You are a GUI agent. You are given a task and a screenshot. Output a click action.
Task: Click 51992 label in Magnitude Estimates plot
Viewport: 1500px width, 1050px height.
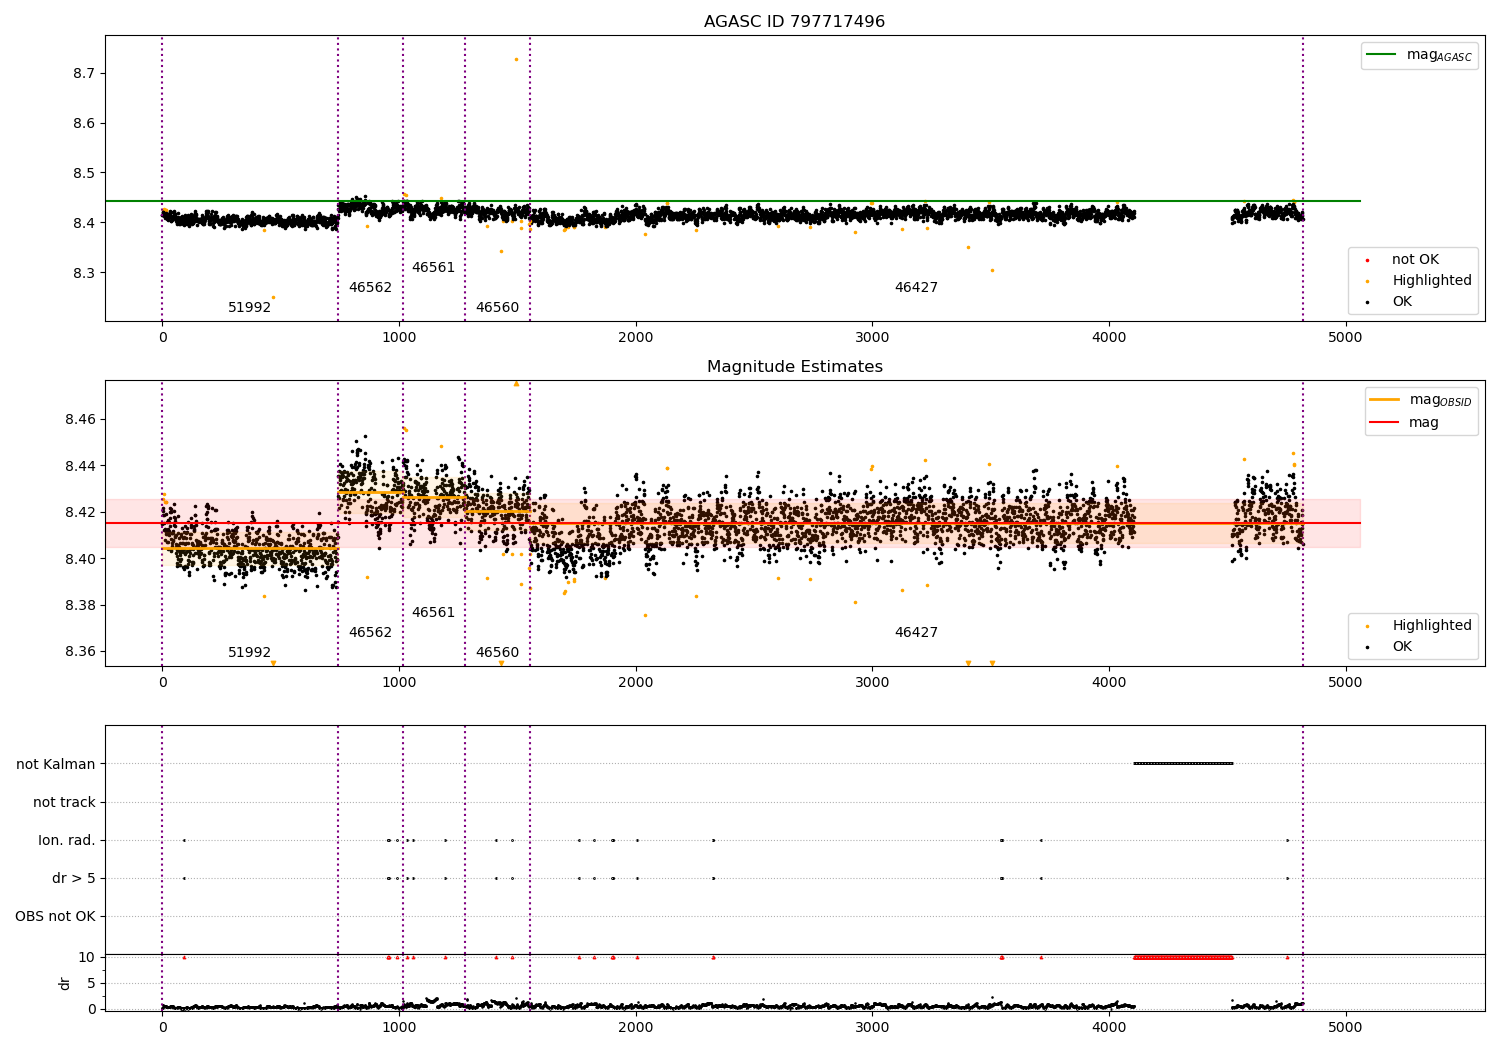tap(249, 653)
